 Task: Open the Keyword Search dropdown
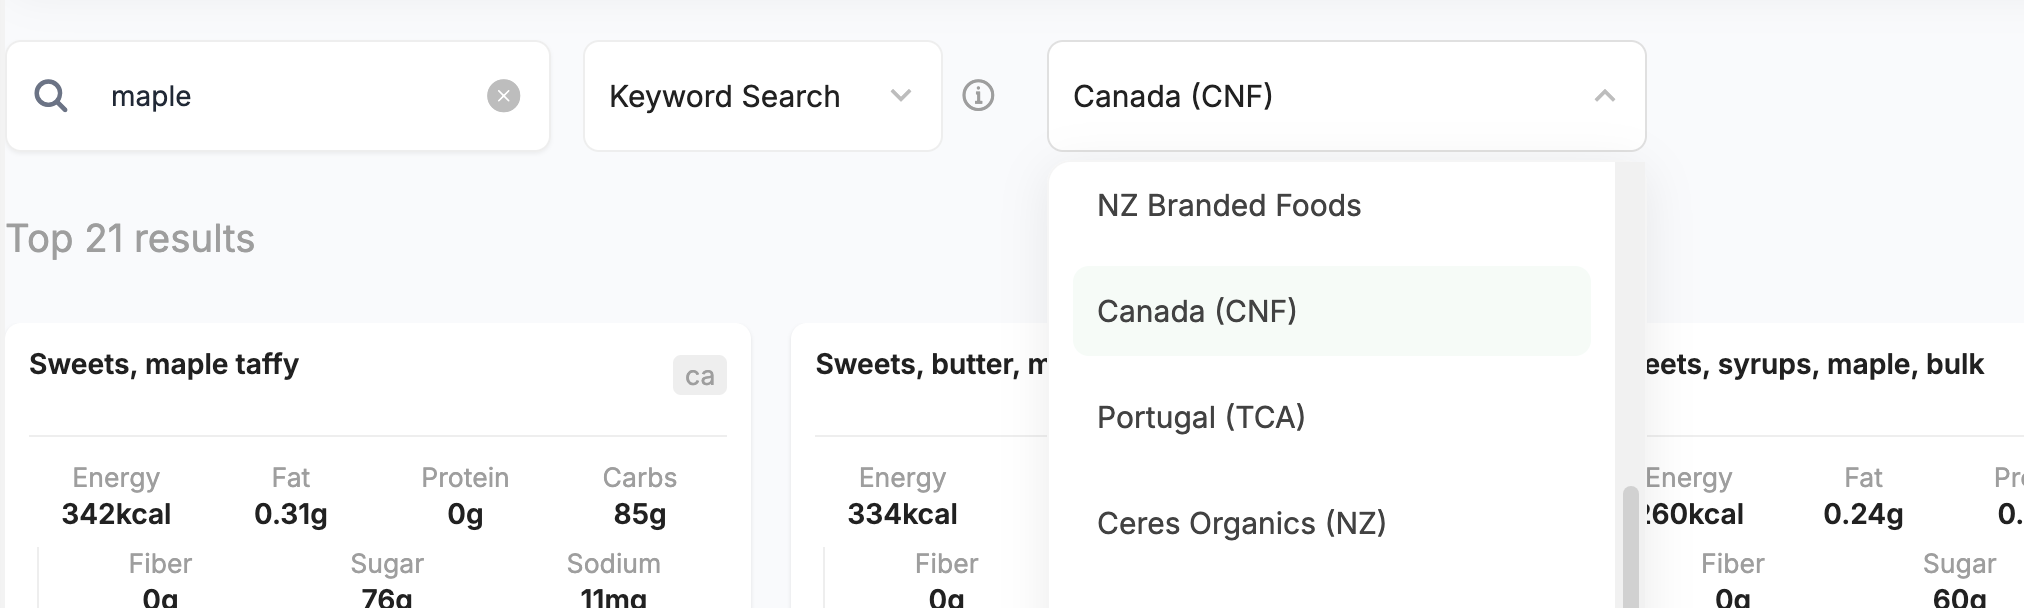pos(762,96)
